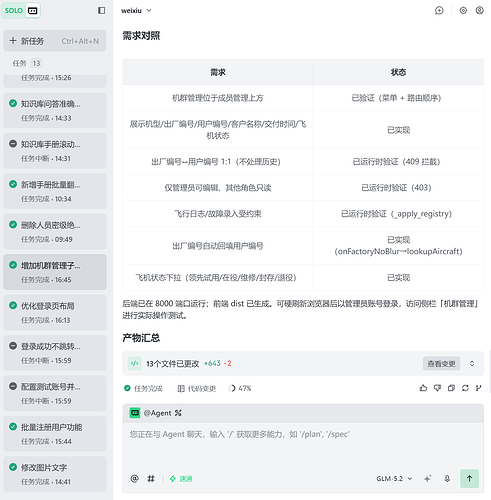Click the cell mentioning 409 拦截
This screenshot has width=491, height=500.
pyautogui.click(x=397, y=162)
